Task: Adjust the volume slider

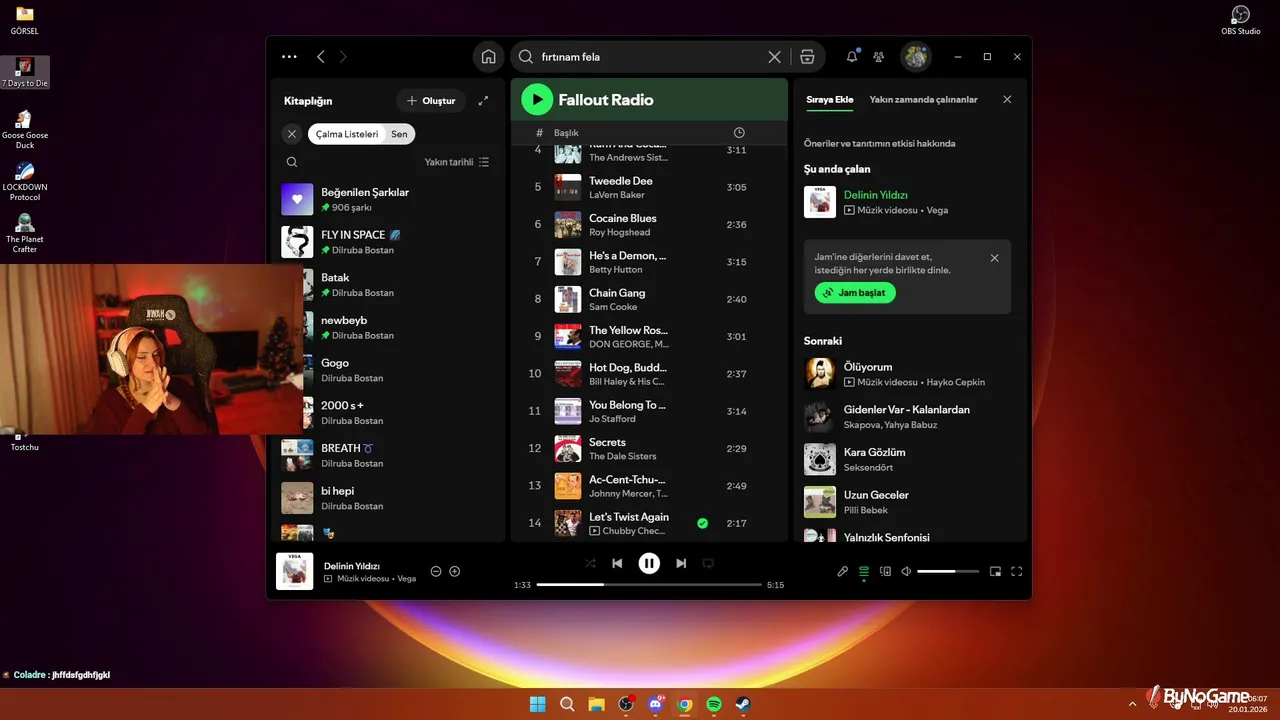Action: pyautogui.click(x=949, y=571)
